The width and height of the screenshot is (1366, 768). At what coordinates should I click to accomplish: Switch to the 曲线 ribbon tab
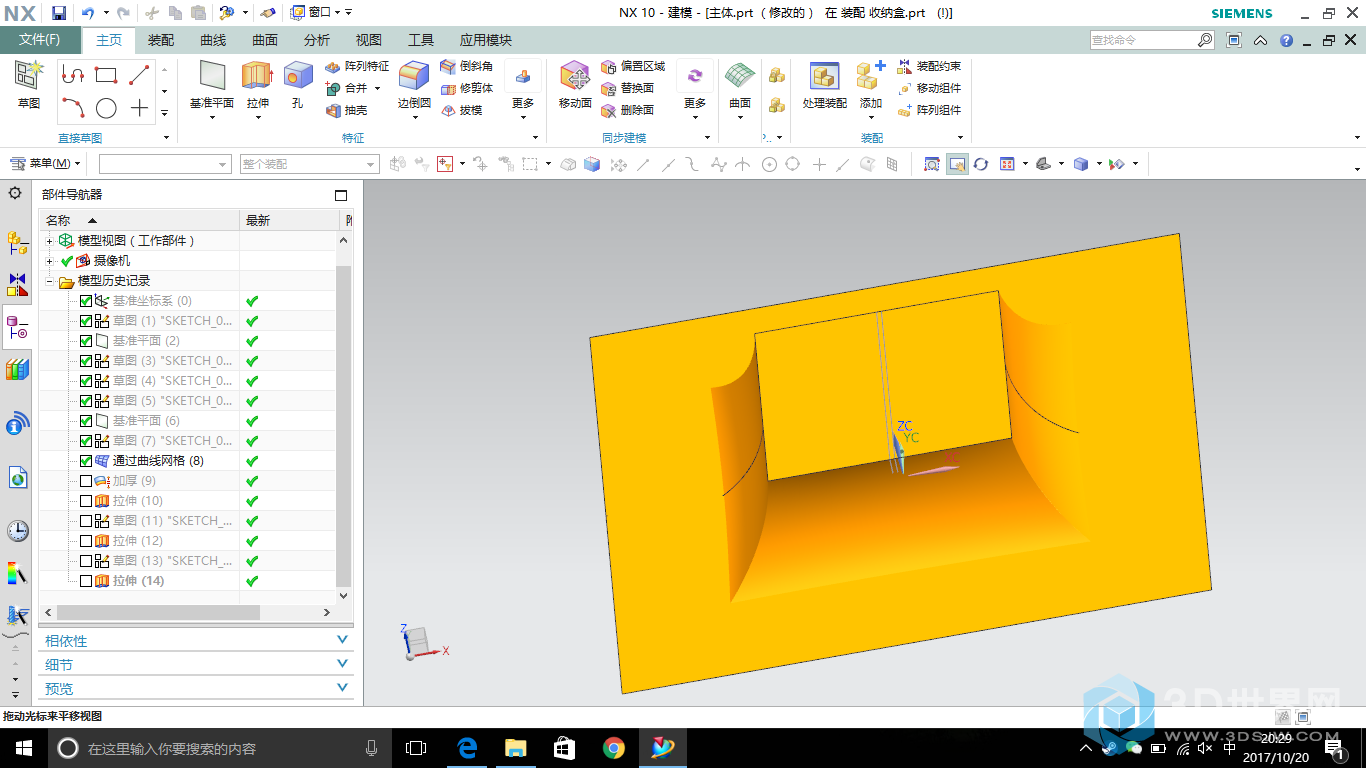tap(213, 40)
